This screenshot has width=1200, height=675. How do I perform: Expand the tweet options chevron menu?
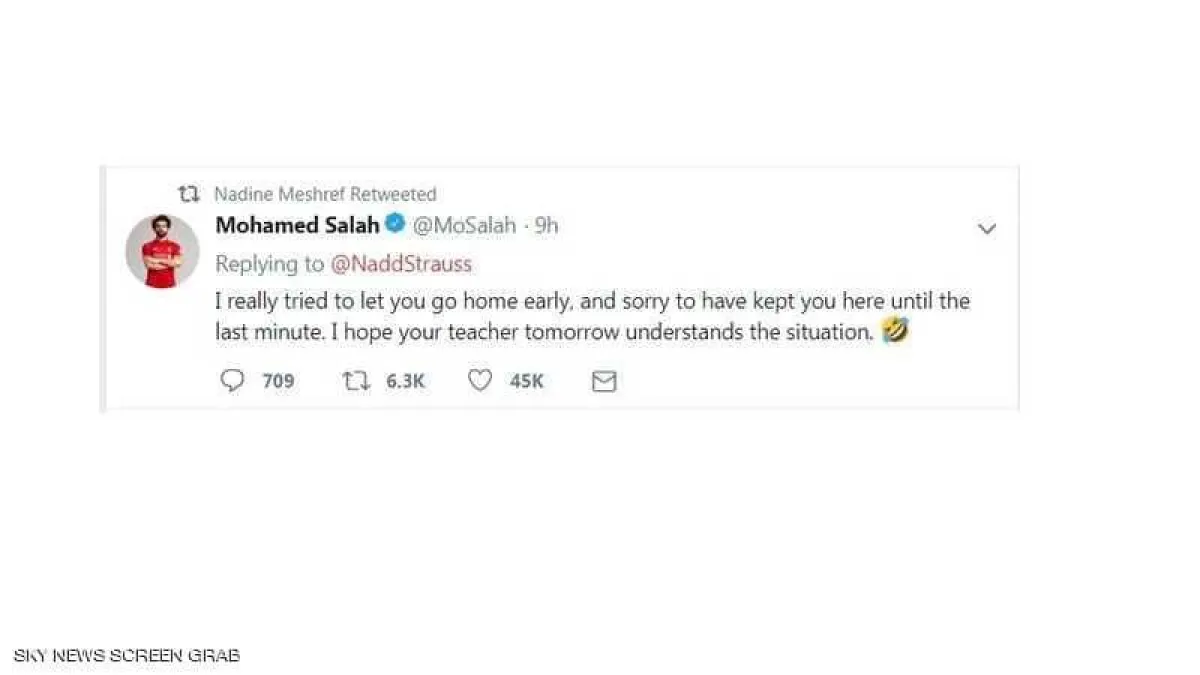pos(986,229)
